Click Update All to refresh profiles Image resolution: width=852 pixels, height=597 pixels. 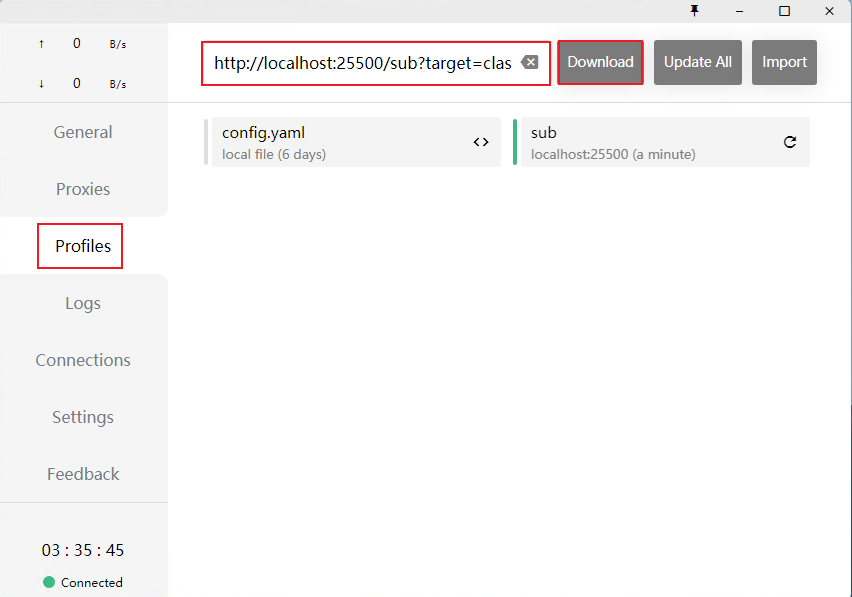697,62
